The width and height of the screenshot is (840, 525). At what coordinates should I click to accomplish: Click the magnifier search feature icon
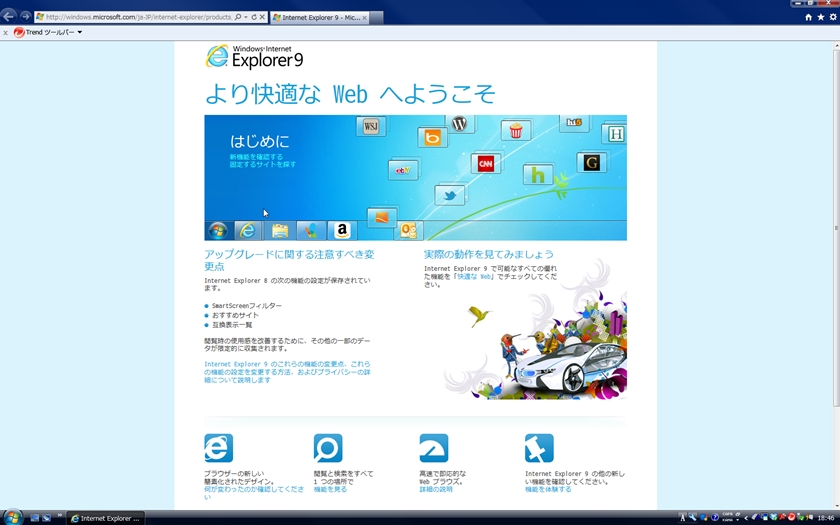point(327,448)
